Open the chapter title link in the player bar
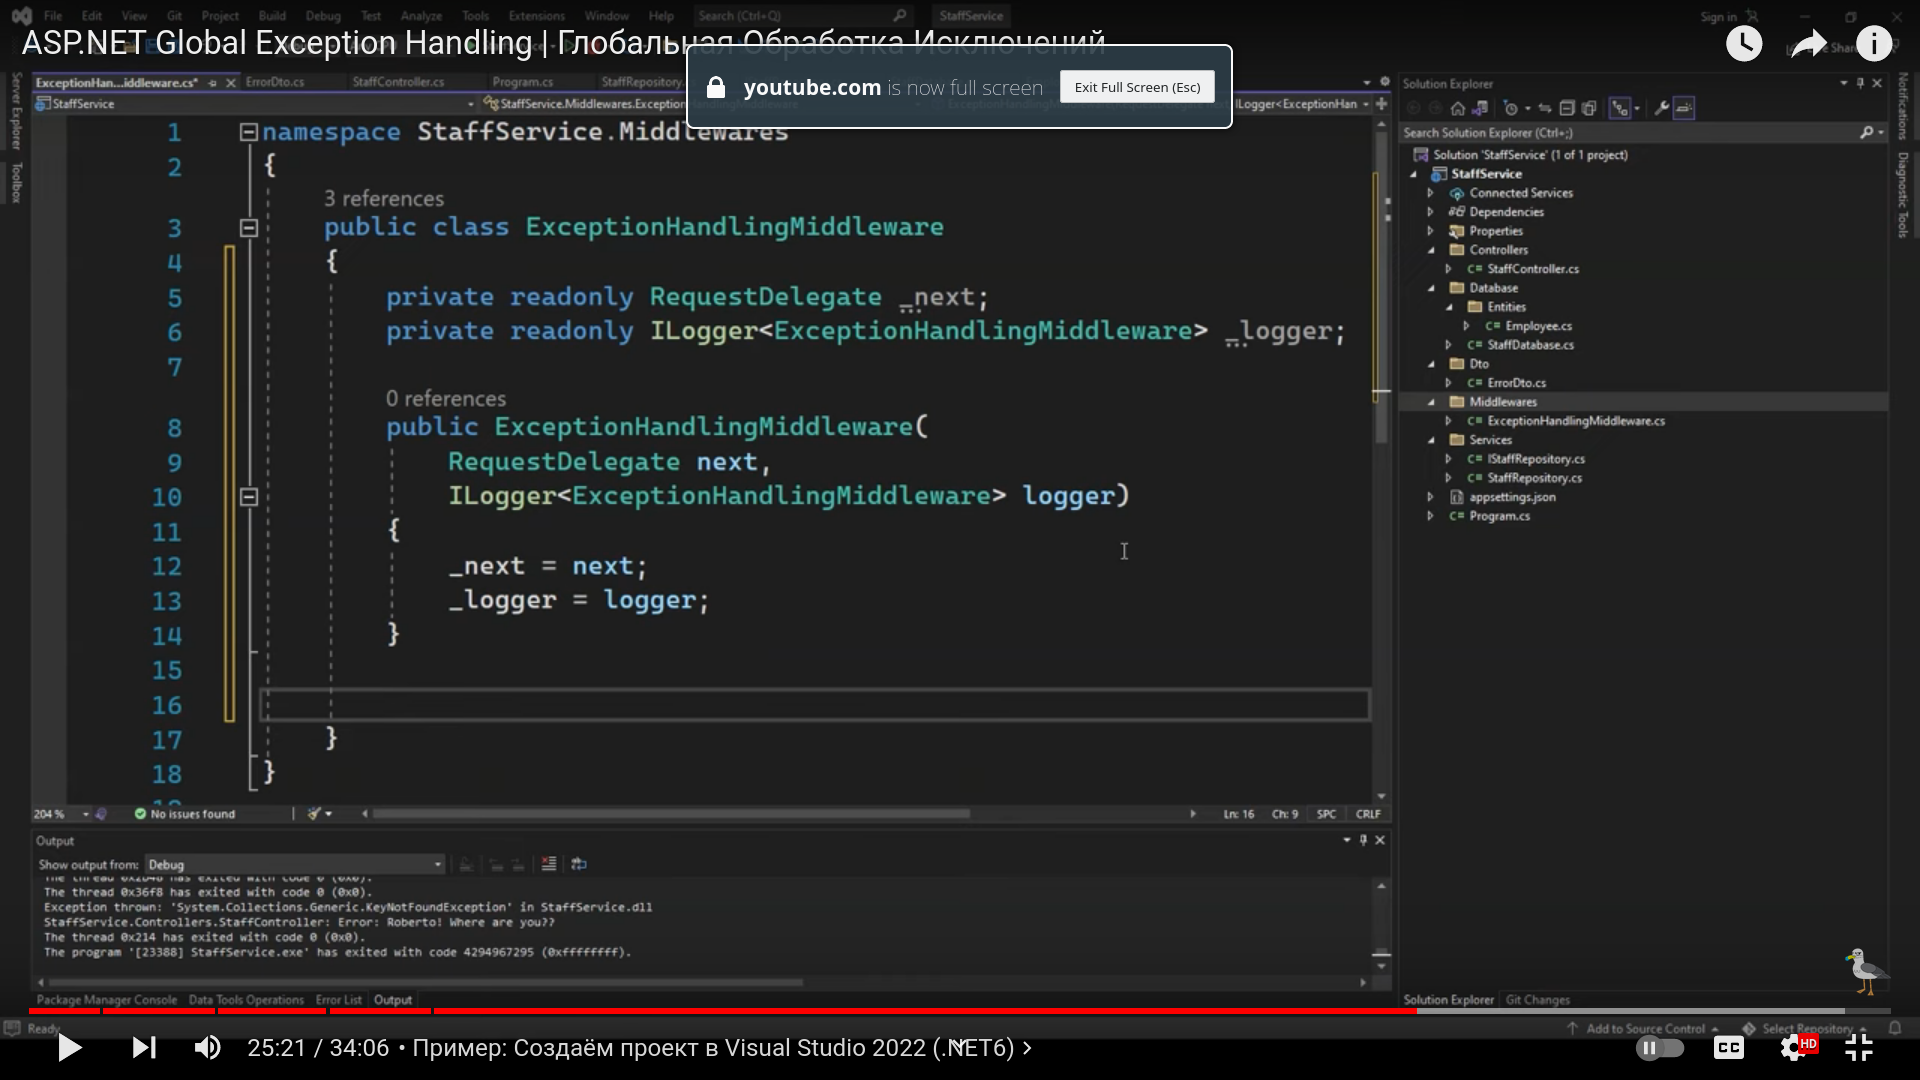 (x=720, y=1047)
